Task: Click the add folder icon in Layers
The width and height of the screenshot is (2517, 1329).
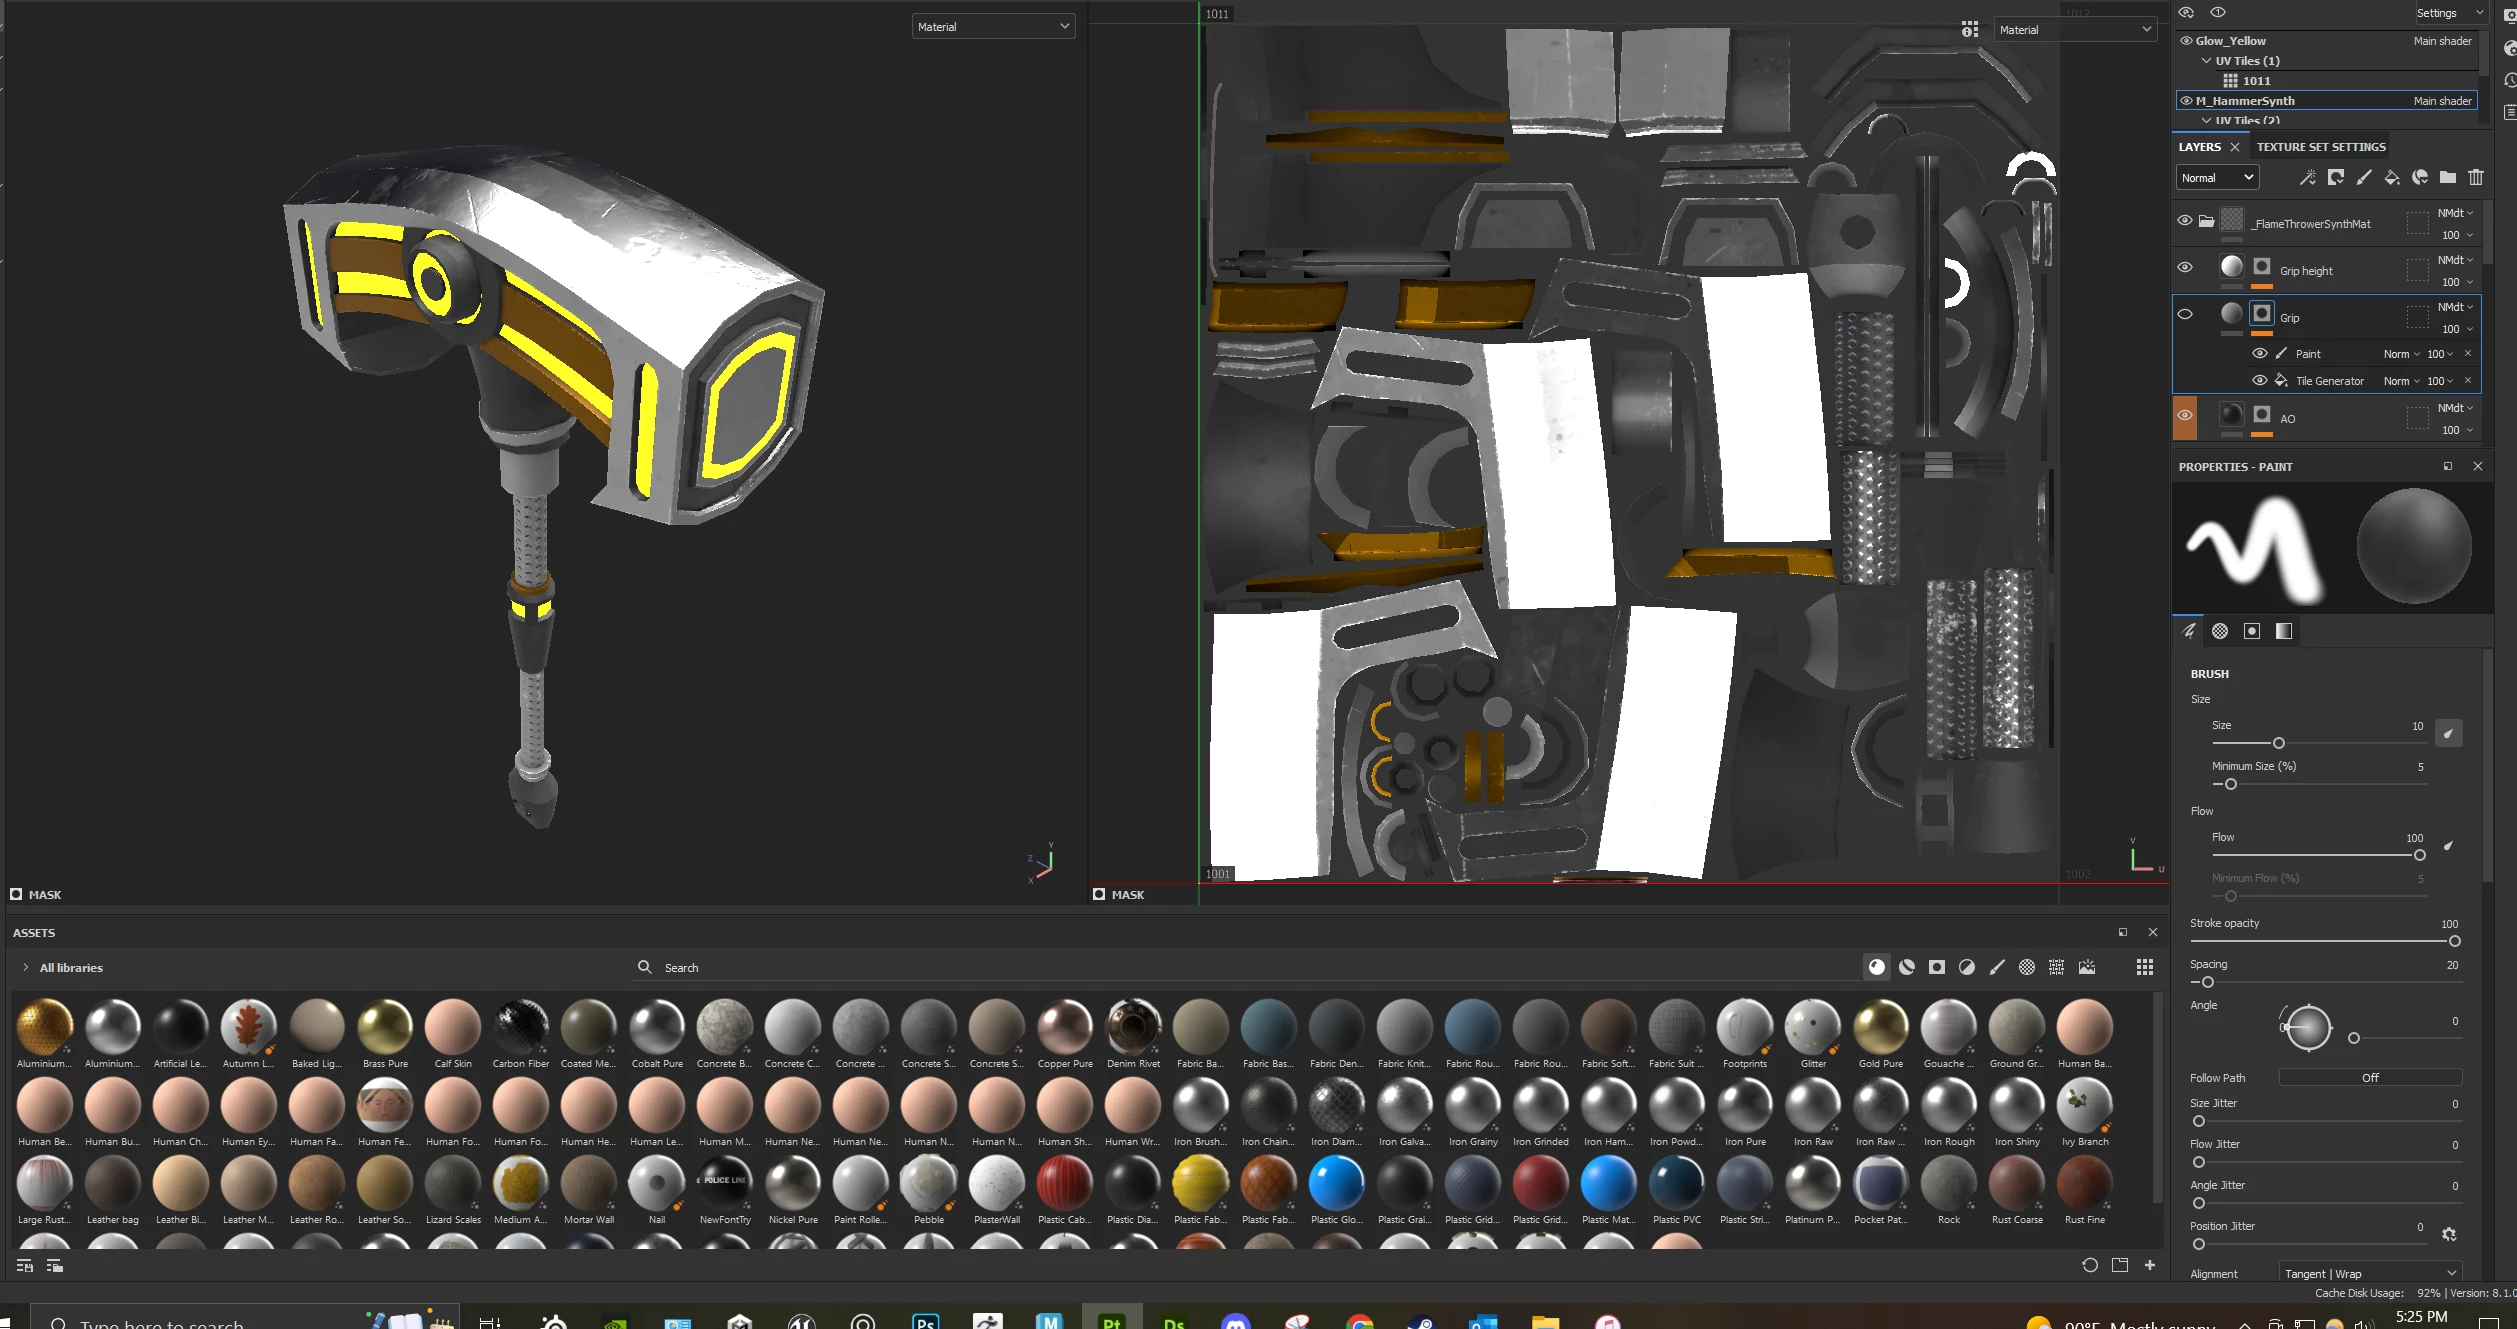Action: (x=2447, y=177)
